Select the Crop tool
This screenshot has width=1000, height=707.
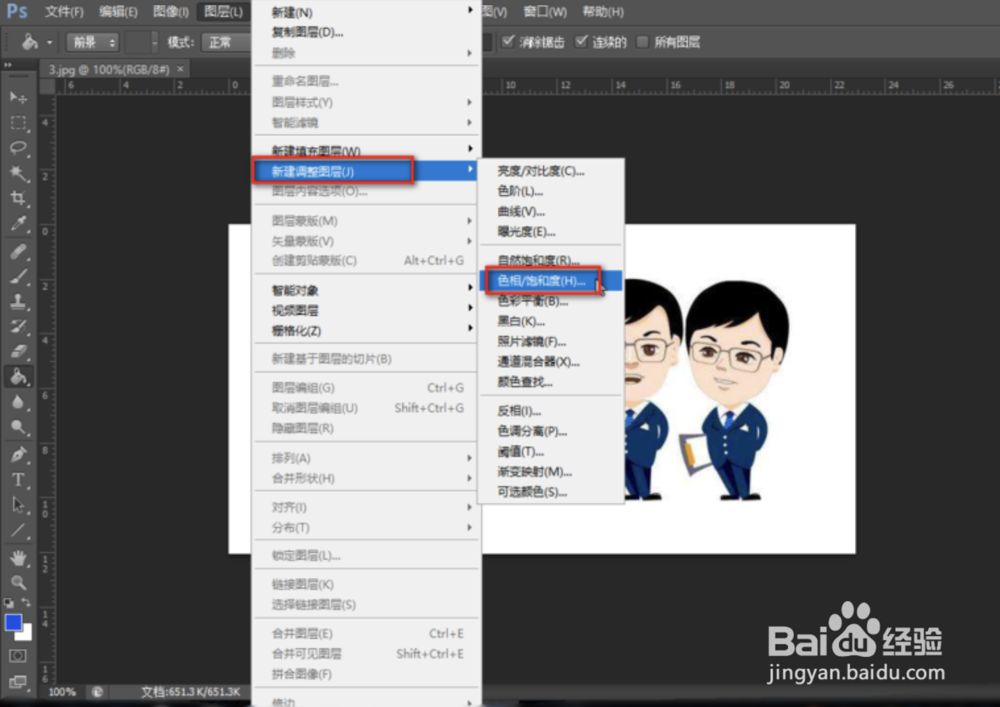(18, 198)
